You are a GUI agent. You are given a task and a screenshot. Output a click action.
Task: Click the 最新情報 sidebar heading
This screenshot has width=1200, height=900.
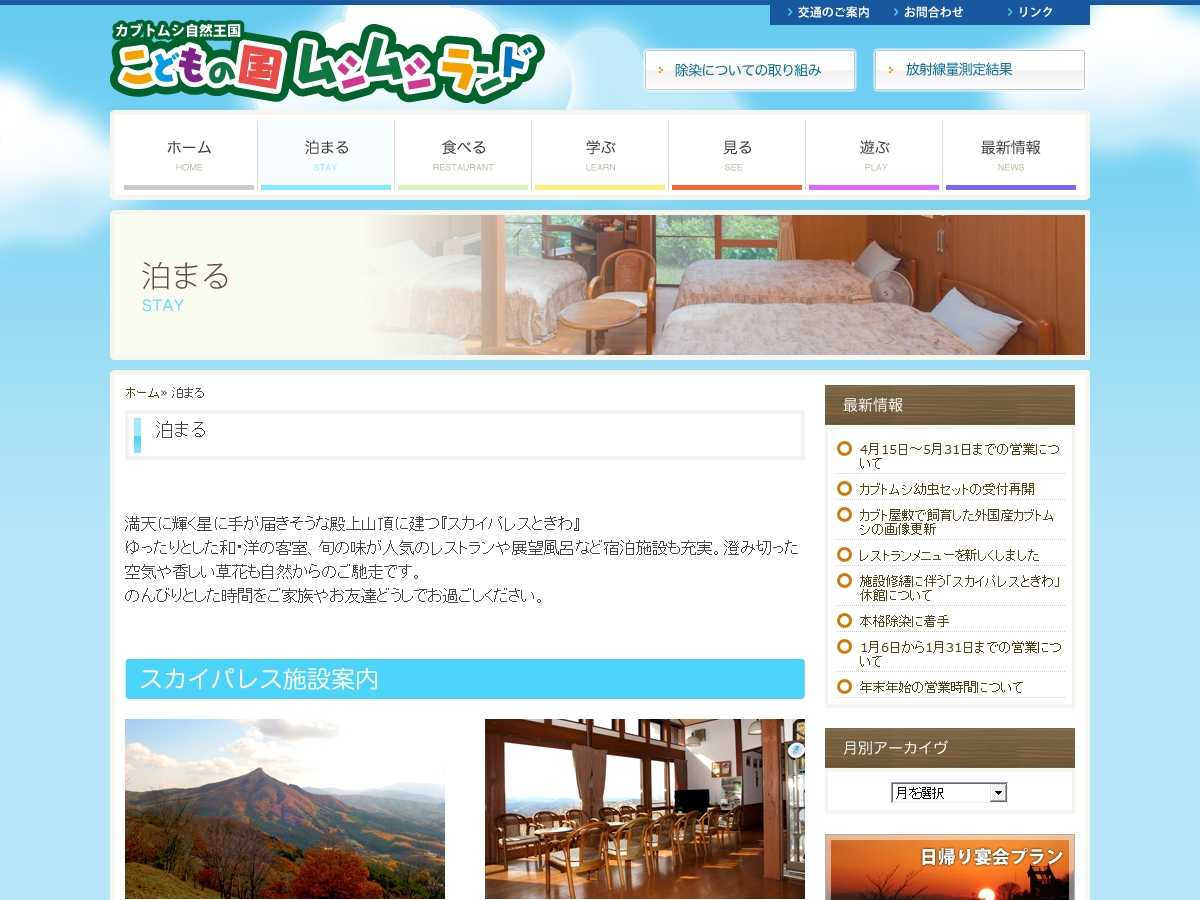950,405
